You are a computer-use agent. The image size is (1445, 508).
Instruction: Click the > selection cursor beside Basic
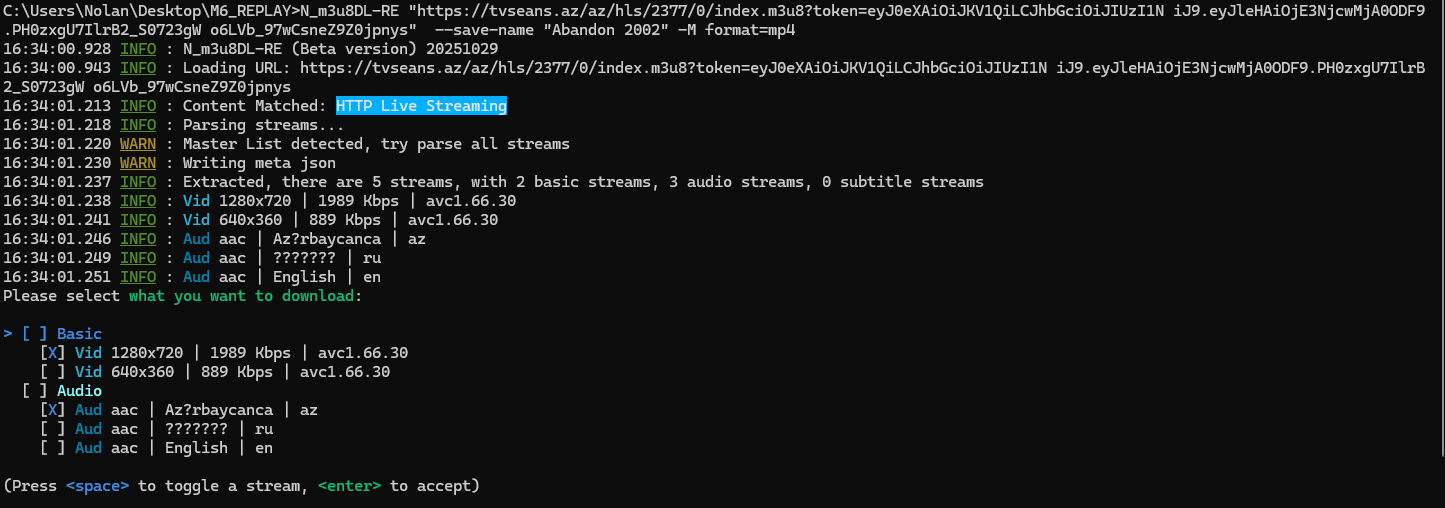tap(8, 334)
